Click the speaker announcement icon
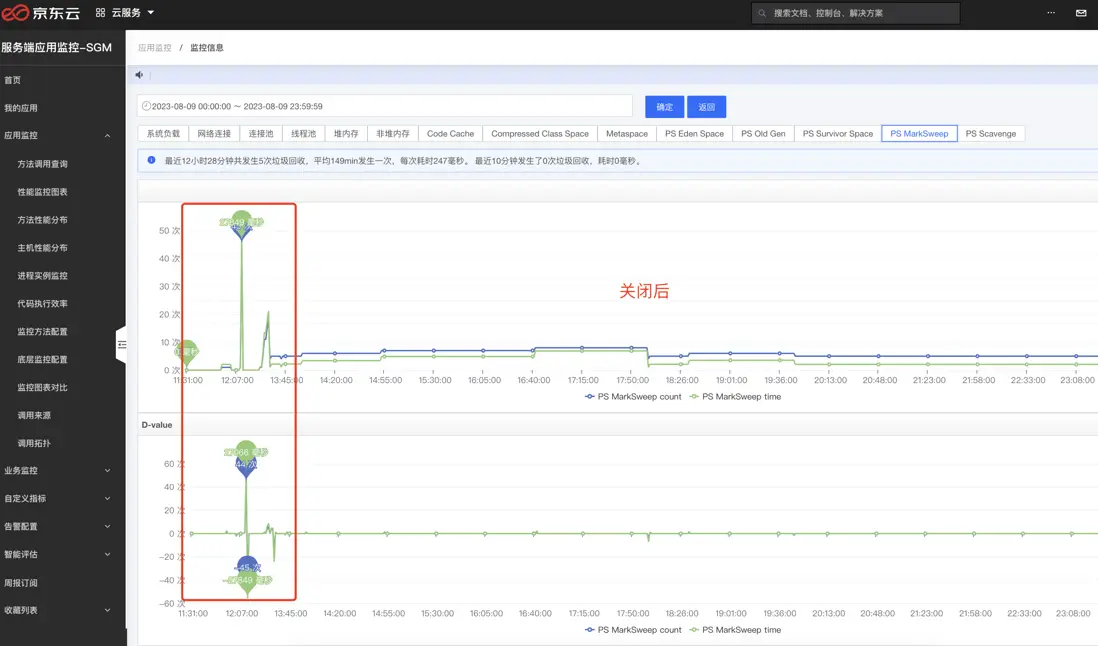Image resolution: width=1098 pixels, height=646 pixels. point(140,75)
